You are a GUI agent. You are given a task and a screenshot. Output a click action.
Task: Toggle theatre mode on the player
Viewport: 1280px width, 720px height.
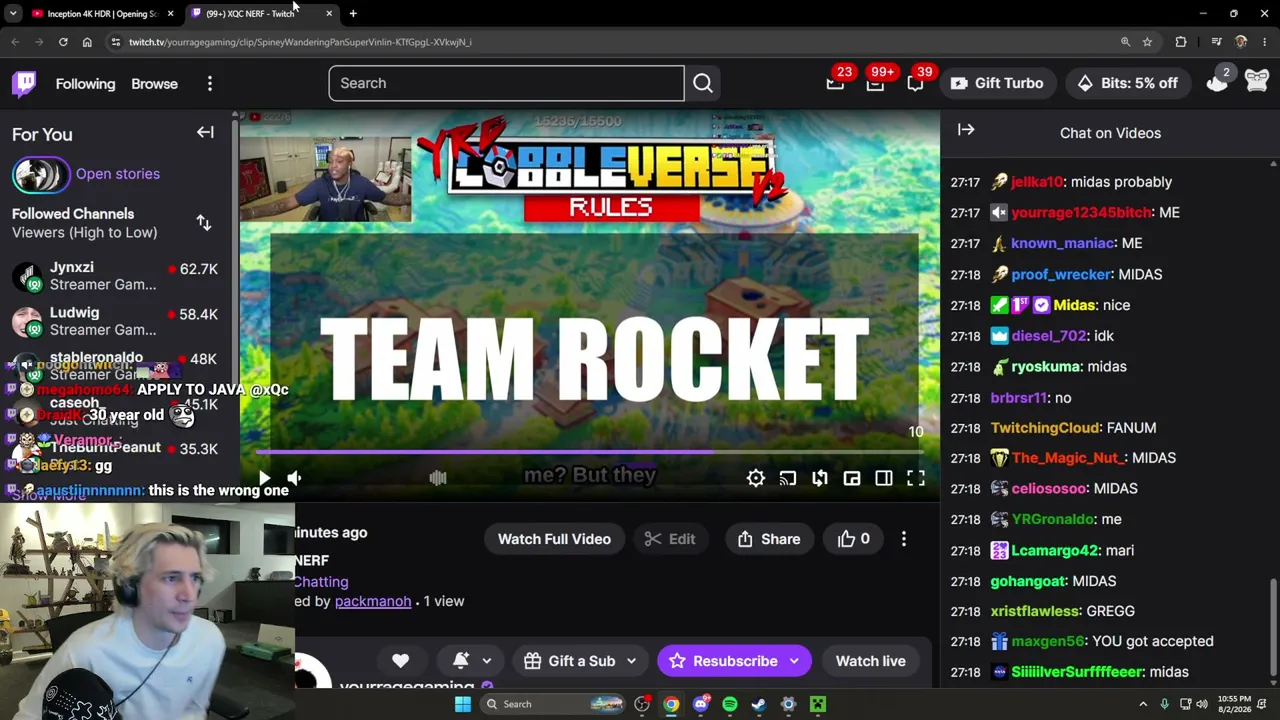point(884,479)
